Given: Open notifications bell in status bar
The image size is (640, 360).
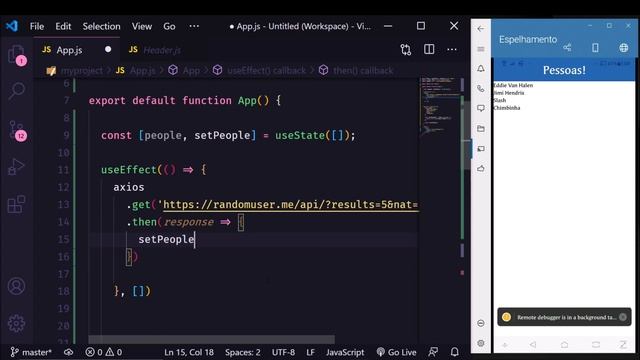Looking at the screenshot, I should [454, 352].
